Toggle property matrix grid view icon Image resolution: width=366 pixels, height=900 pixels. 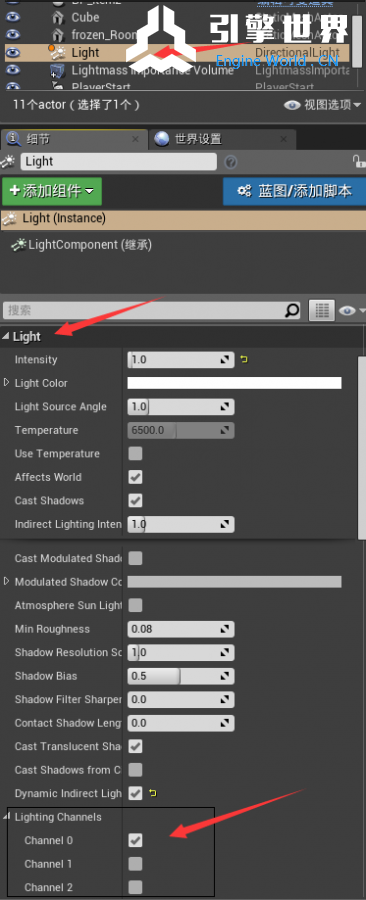tap(322, 311)
